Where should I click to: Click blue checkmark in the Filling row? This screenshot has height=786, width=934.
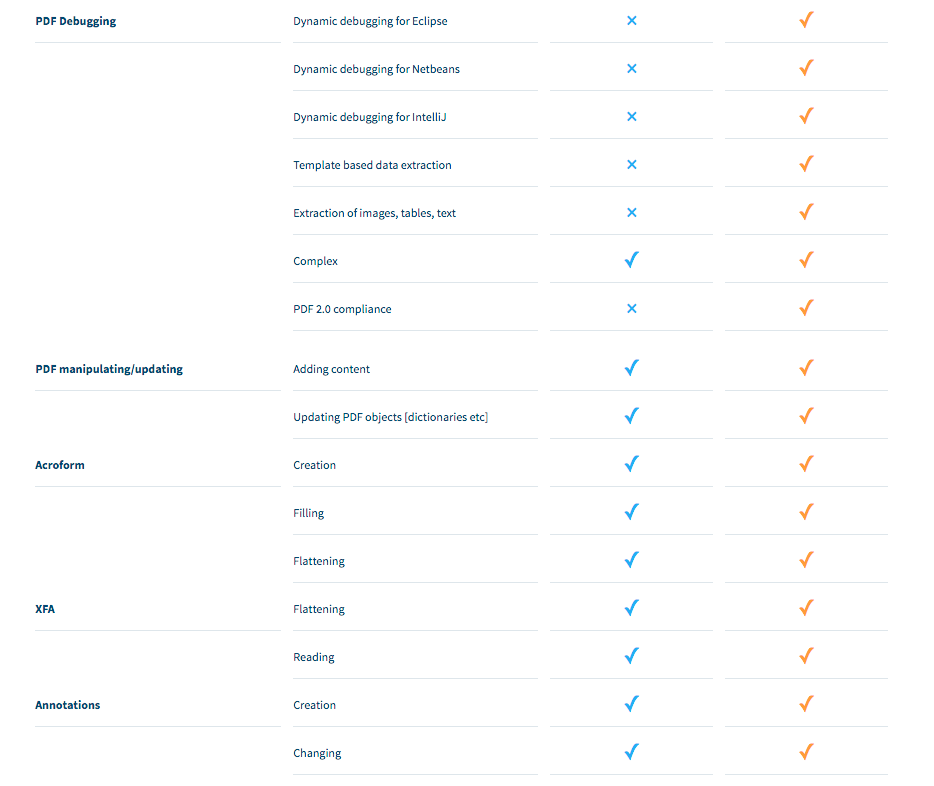[x=631, y=511]
